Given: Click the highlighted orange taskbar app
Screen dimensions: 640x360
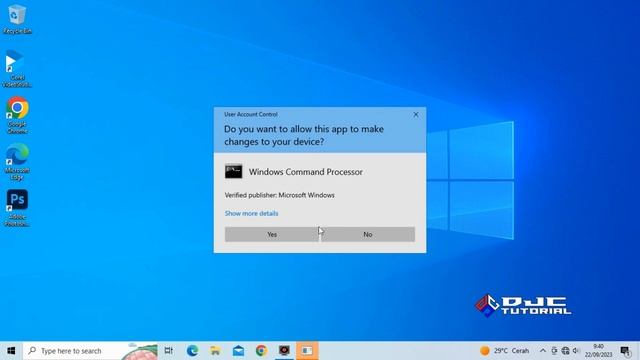Looking at the screenshot, I should [307, 351].
